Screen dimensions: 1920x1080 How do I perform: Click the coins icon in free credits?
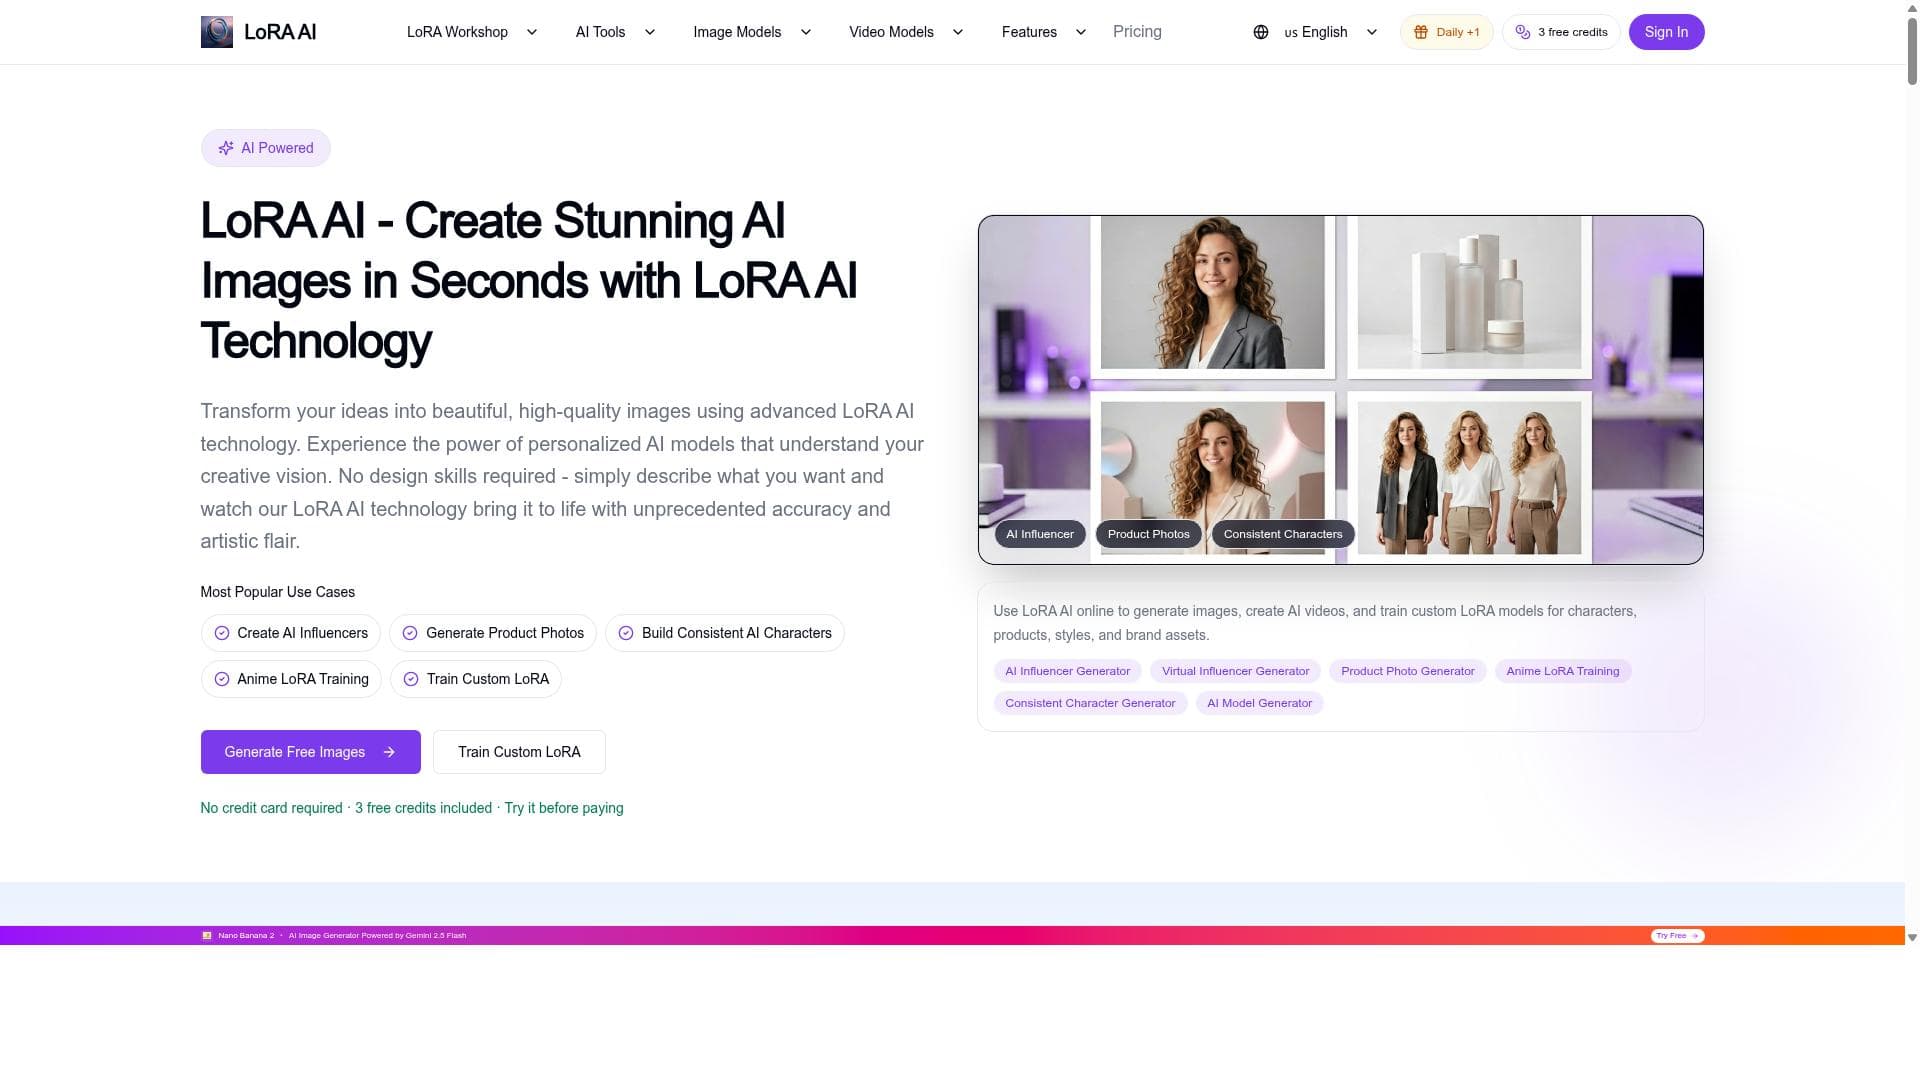click(x=1522, y=32)
